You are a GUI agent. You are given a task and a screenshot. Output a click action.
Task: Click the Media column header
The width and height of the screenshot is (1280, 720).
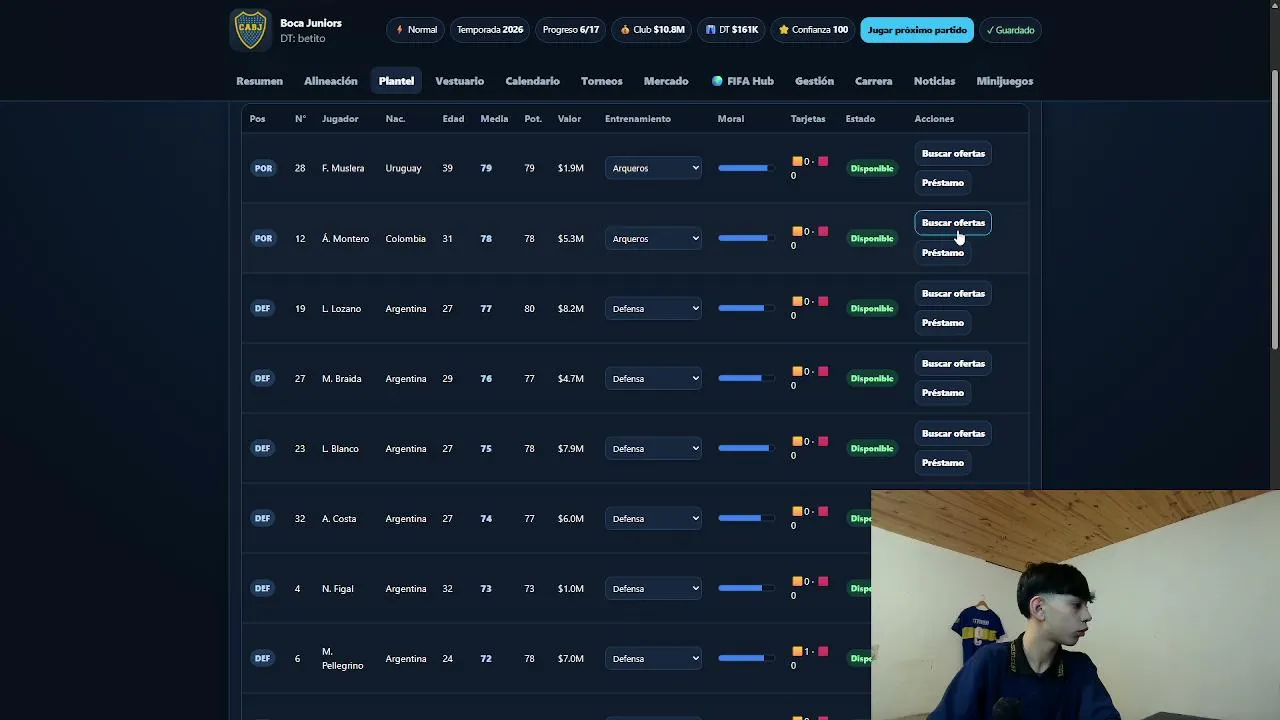point(494,119)
